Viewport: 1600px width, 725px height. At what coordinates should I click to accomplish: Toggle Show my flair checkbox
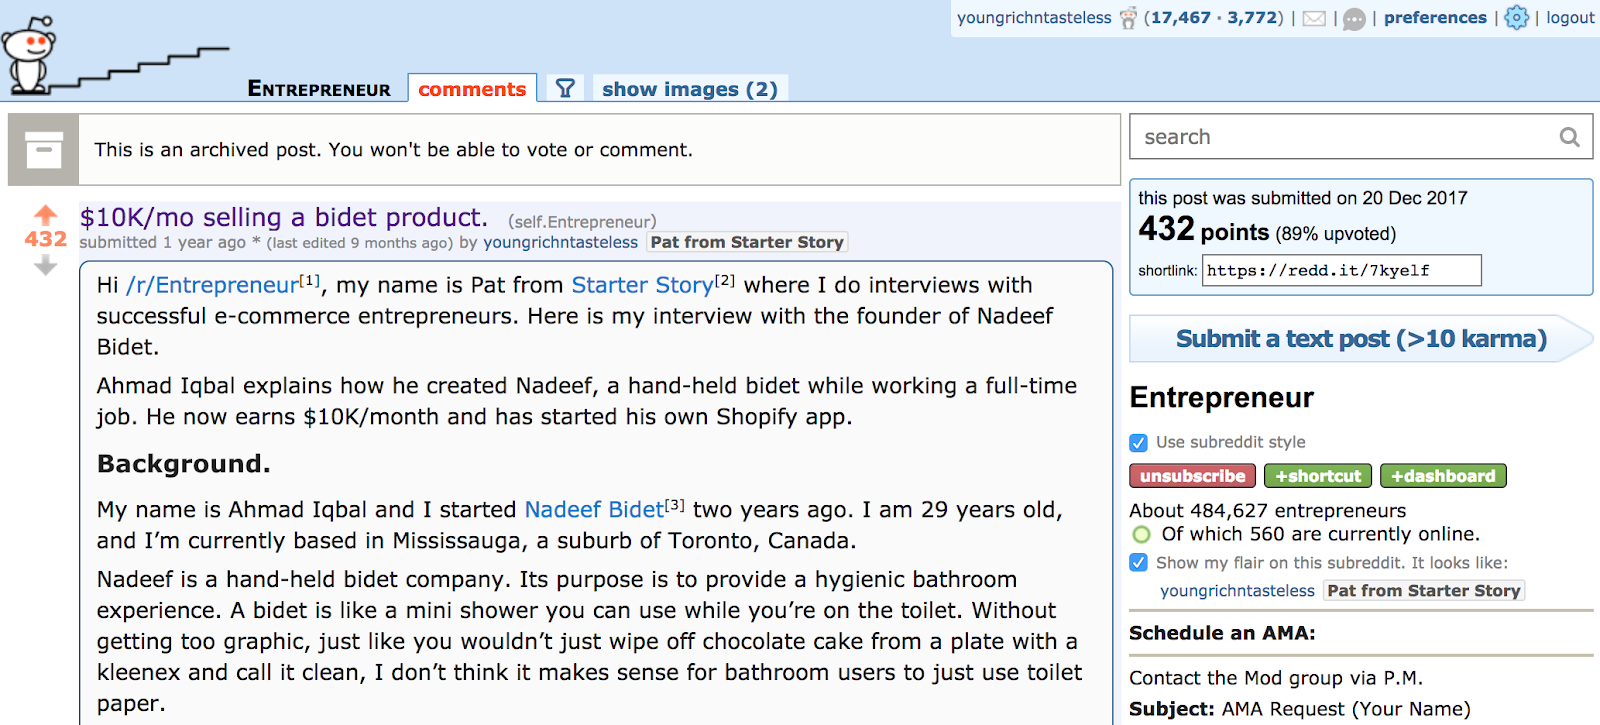click(x=1138, y=562)
